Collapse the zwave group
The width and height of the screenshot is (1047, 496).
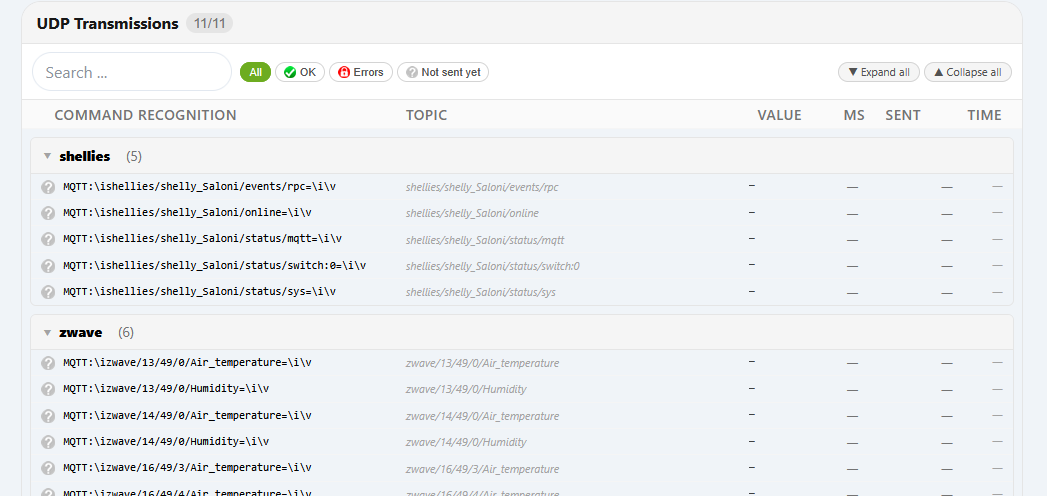(47, 332)
